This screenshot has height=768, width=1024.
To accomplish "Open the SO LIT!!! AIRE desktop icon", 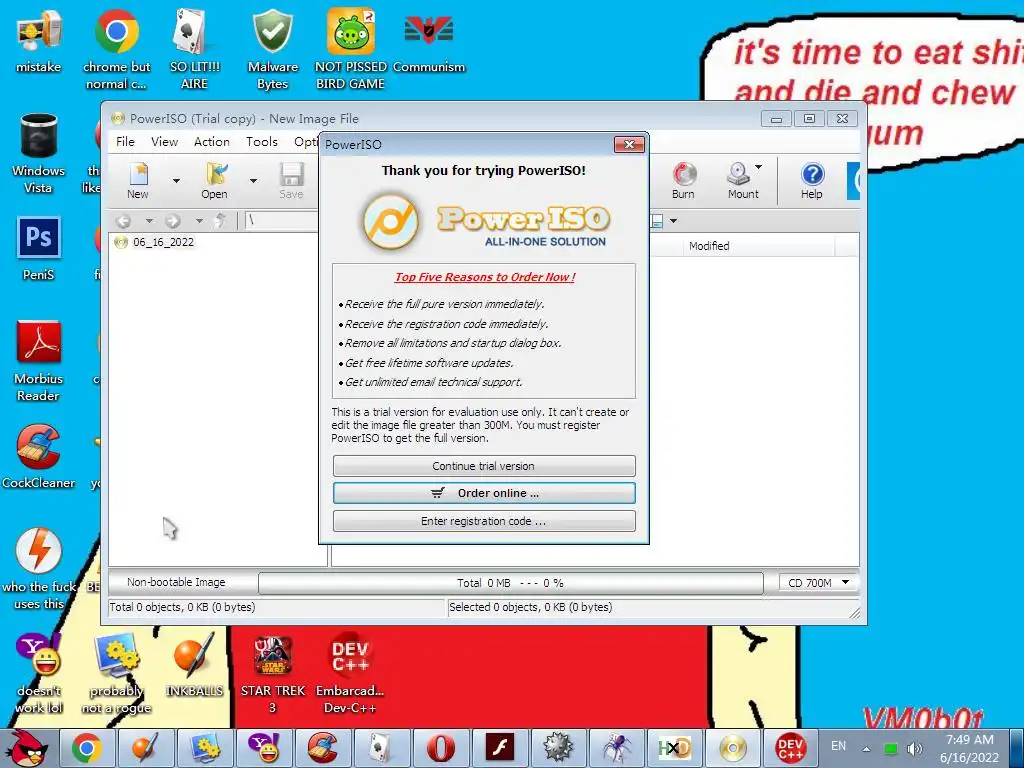I will [x=195, y=49].
